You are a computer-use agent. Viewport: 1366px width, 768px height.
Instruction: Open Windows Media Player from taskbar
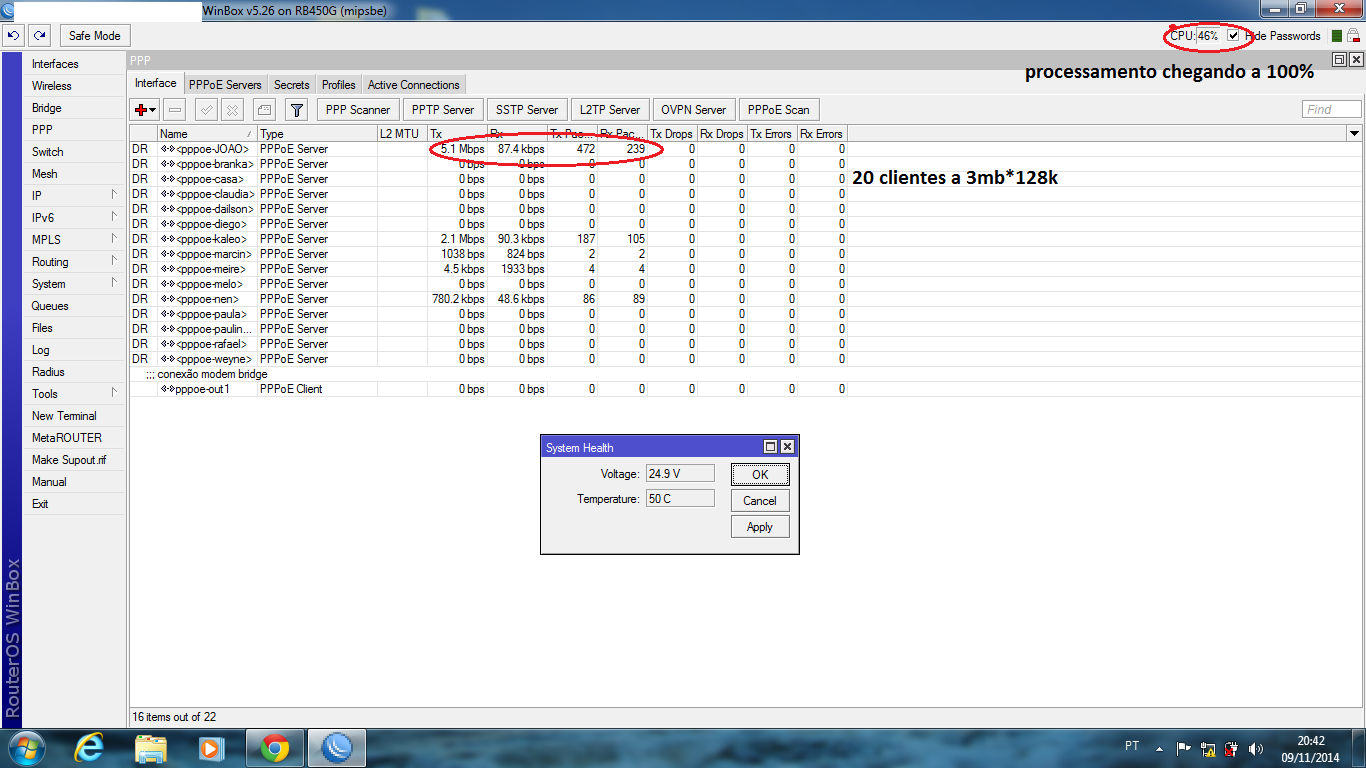tap(211, 747)
